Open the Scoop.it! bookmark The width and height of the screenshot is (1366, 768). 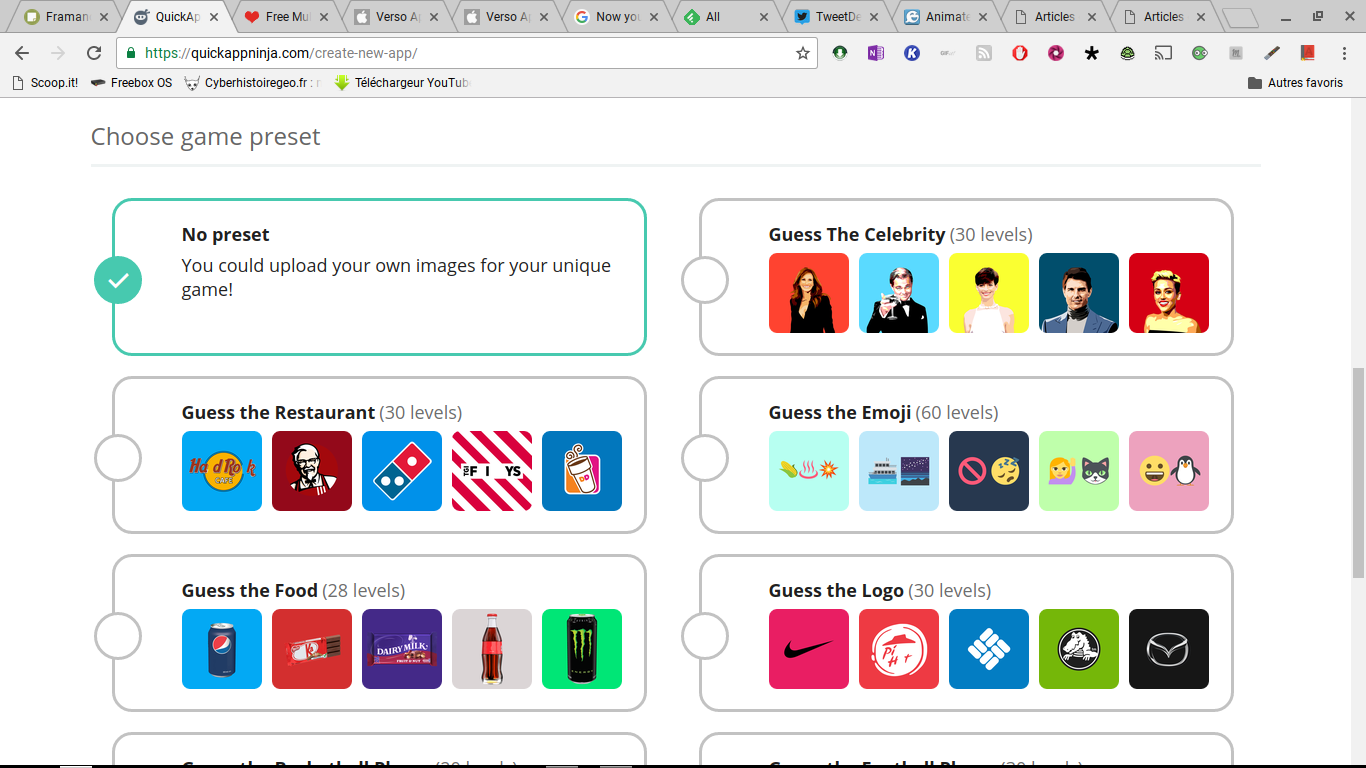click(x=45, y=83)
